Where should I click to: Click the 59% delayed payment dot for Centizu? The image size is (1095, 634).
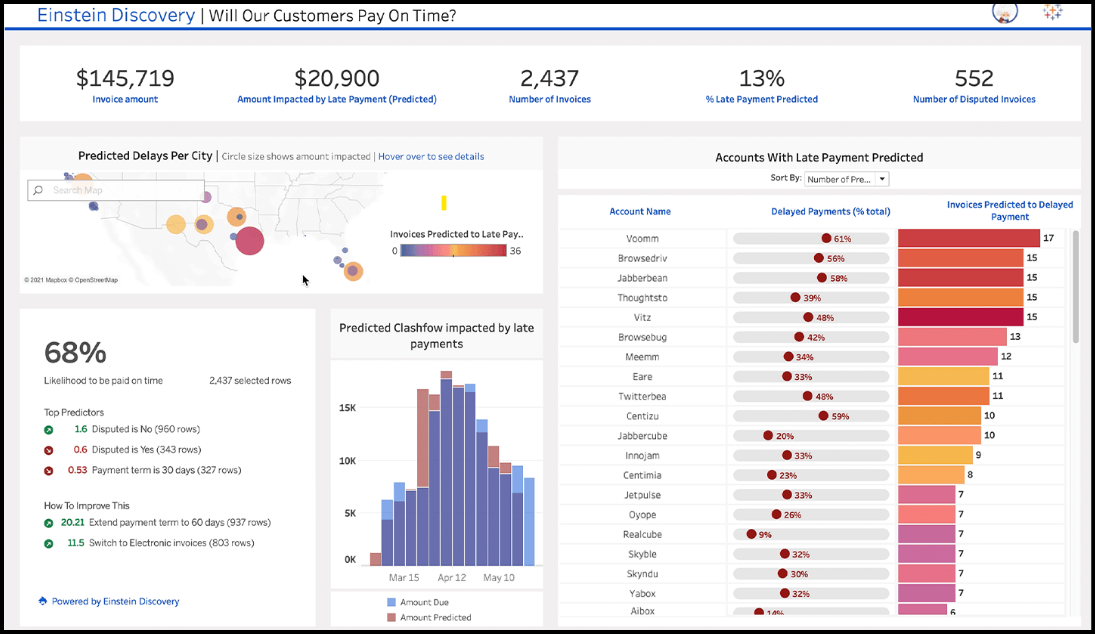pos(823,415)
